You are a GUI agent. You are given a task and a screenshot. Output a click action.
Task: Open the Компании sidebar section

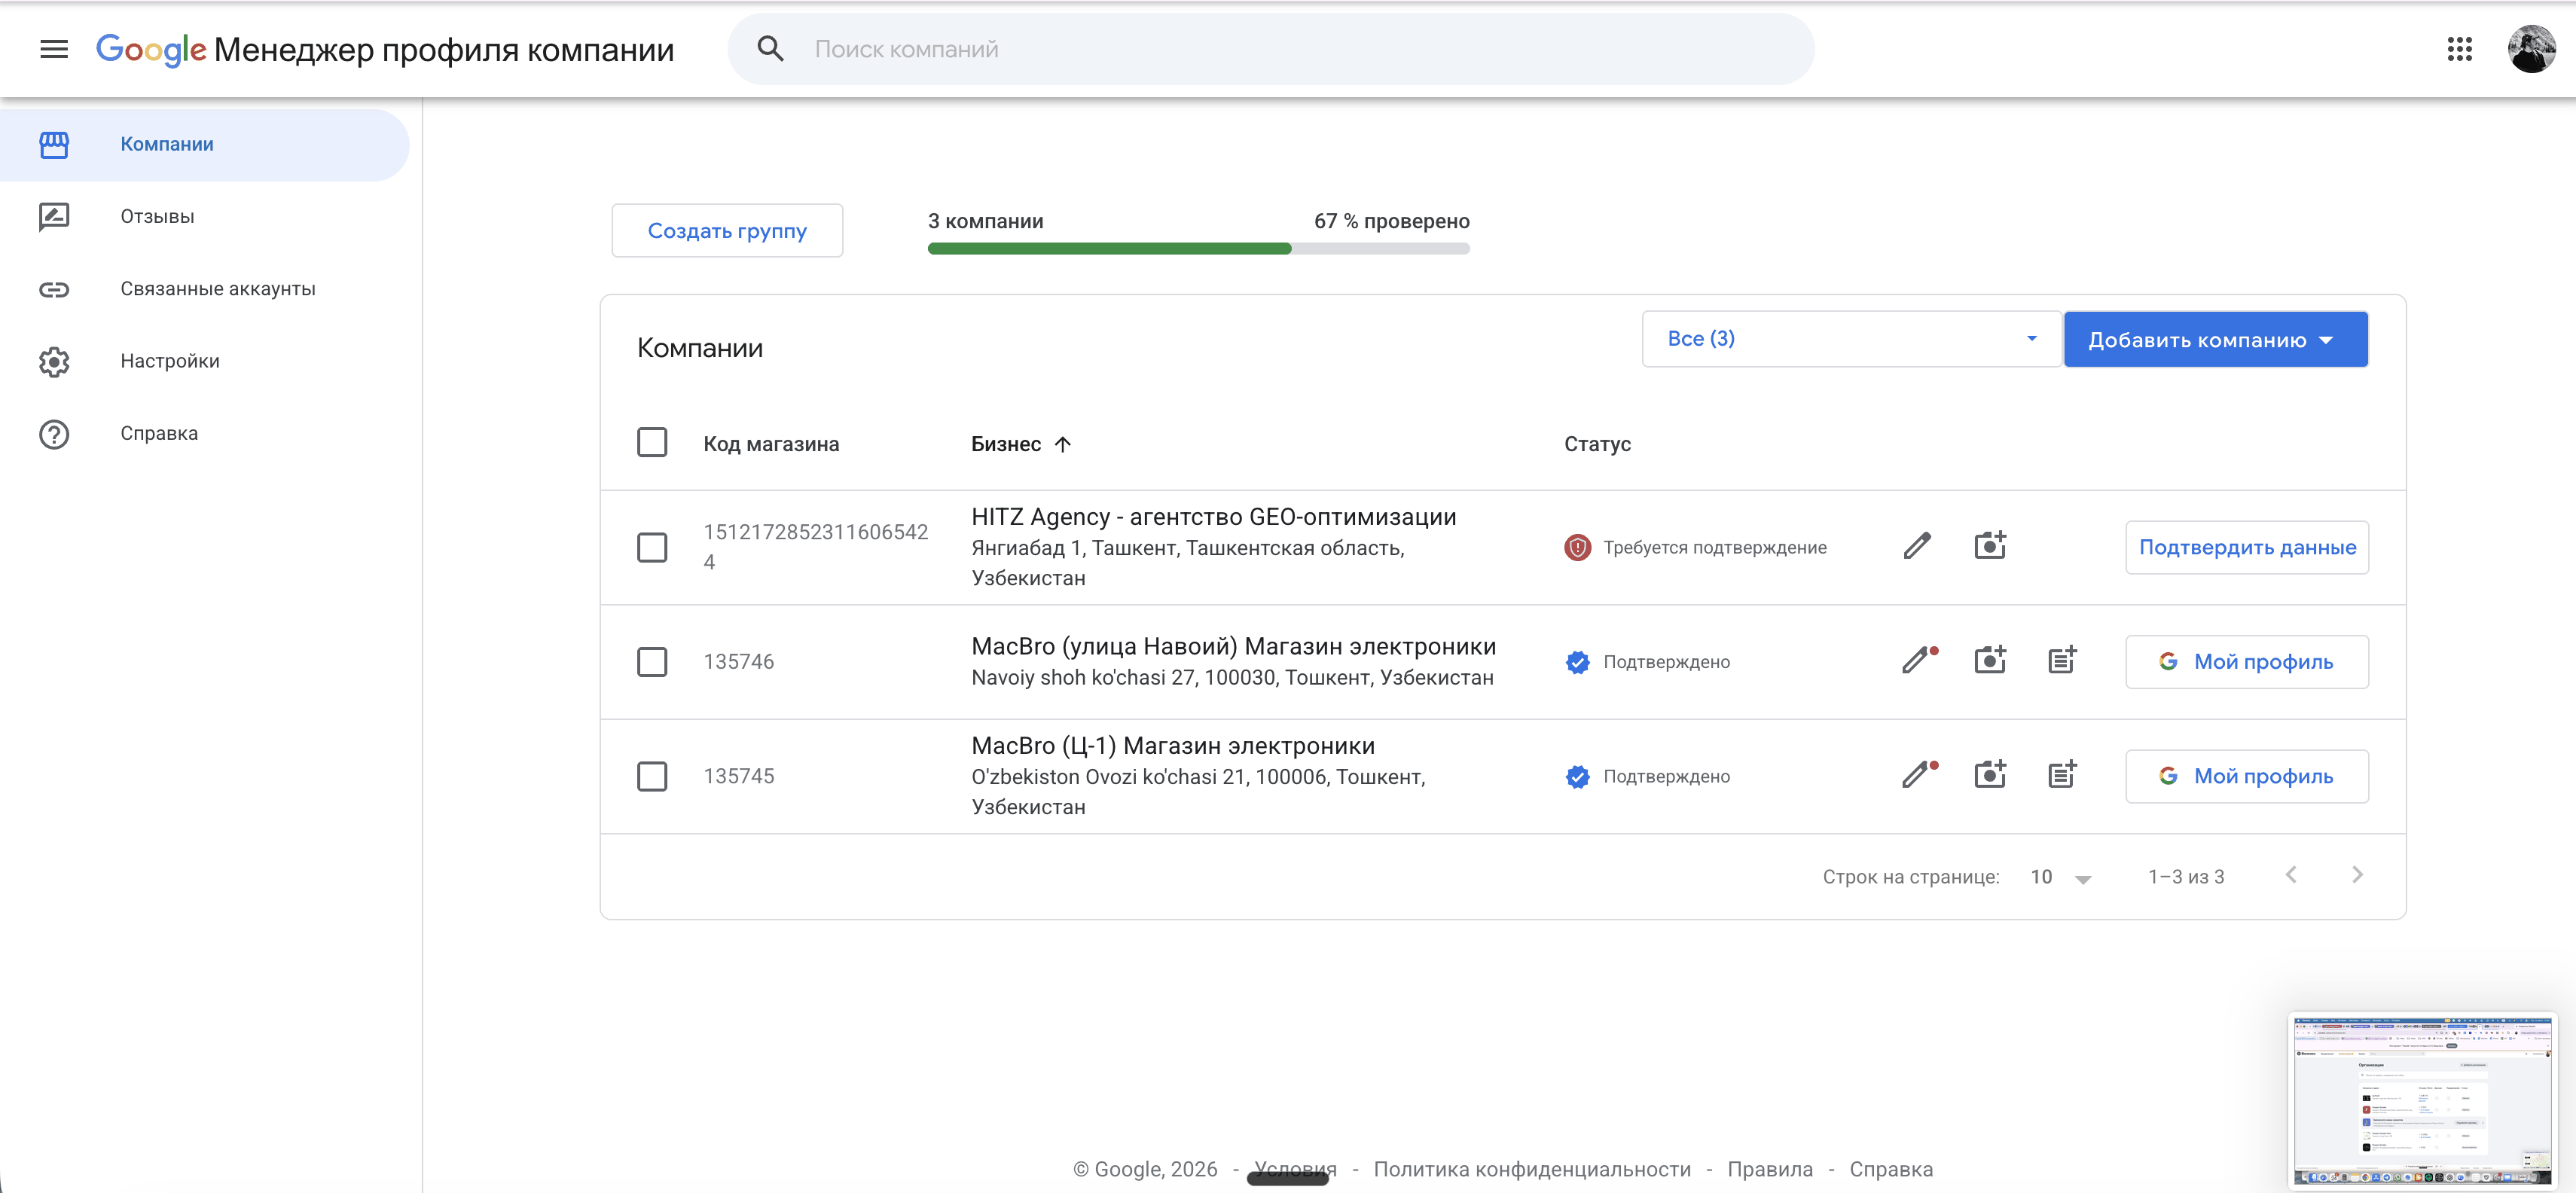[204, 145]
